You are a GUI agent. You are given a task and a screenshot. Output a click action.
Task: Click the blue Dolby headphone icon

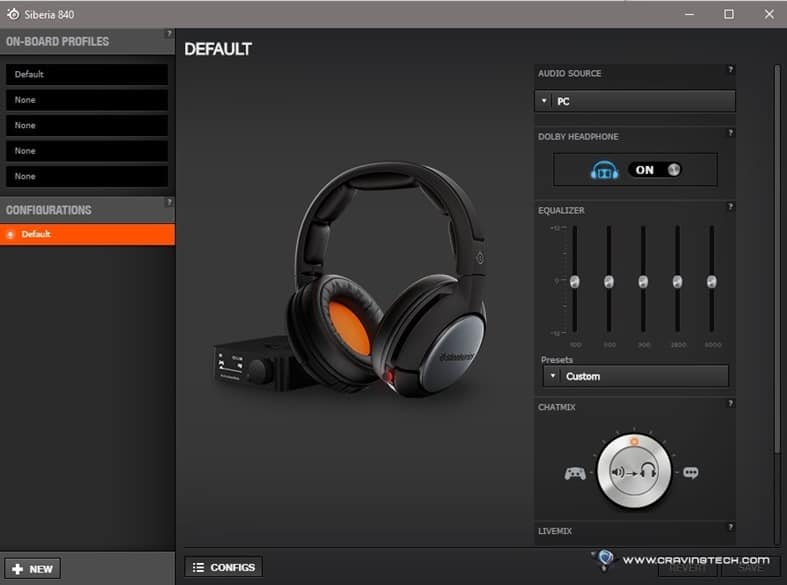(x=604, y=171)
